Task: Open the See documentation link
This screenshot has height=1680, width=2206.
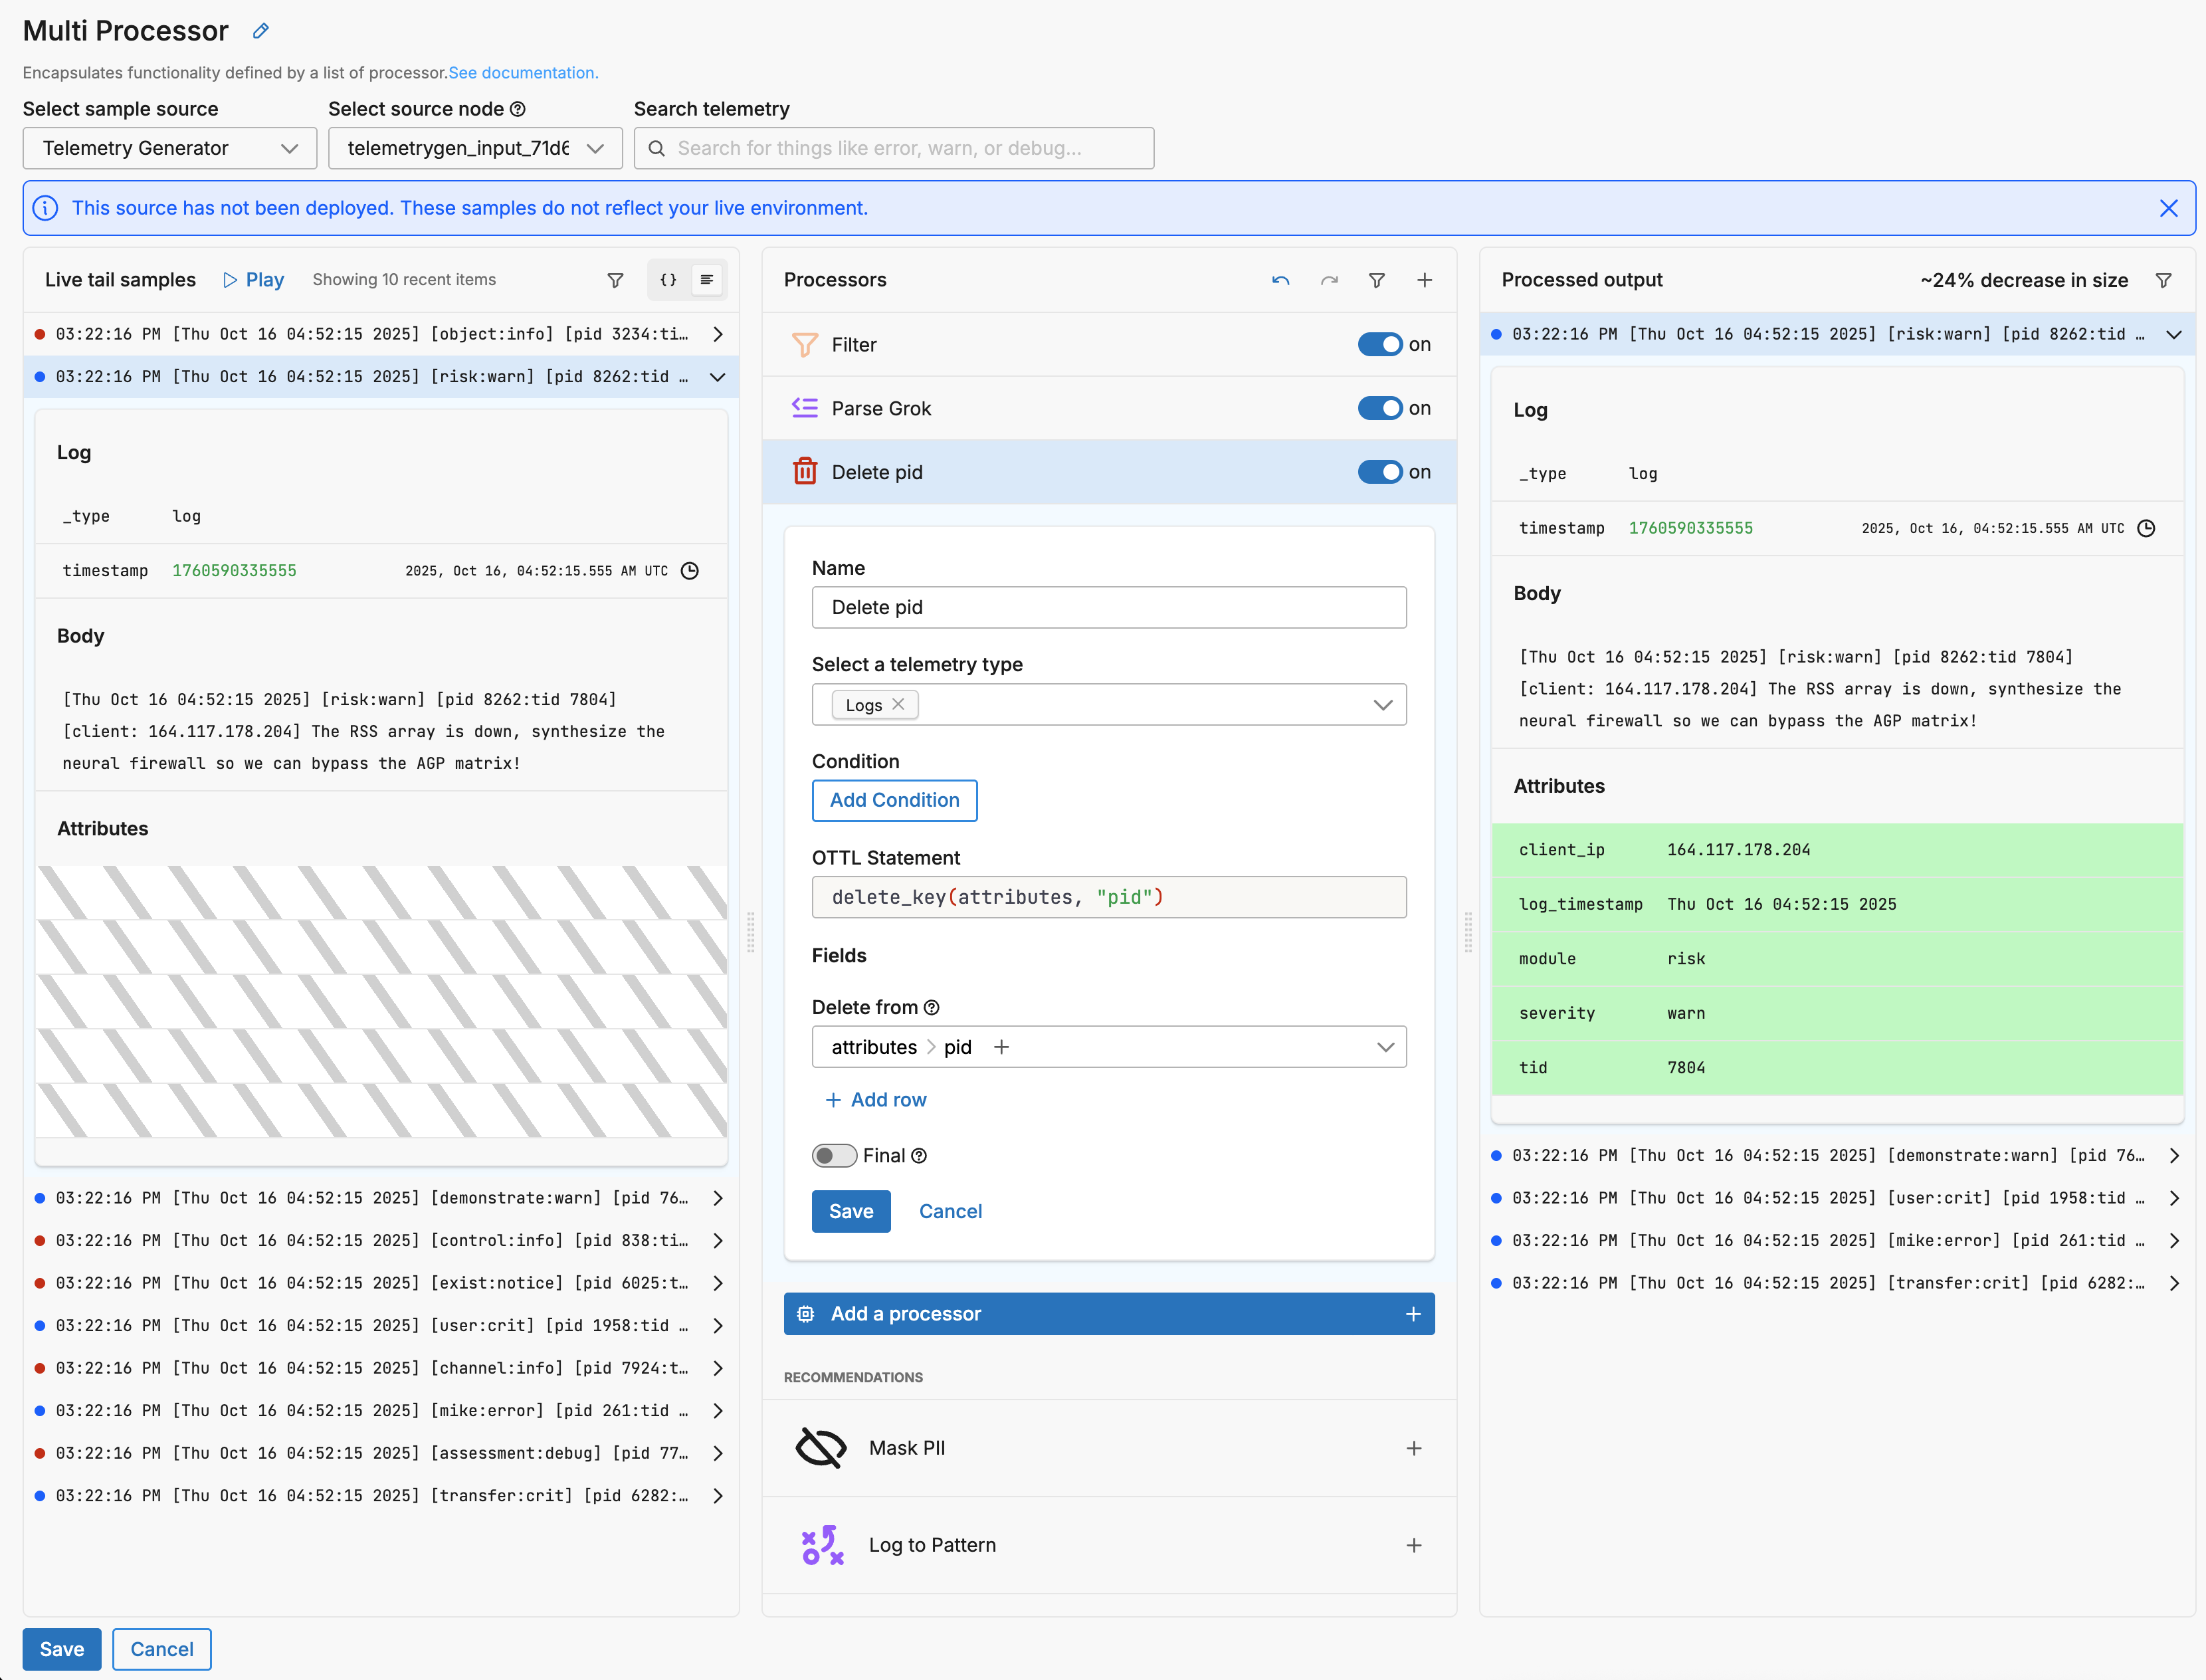Action: click(x=523, y=73)
